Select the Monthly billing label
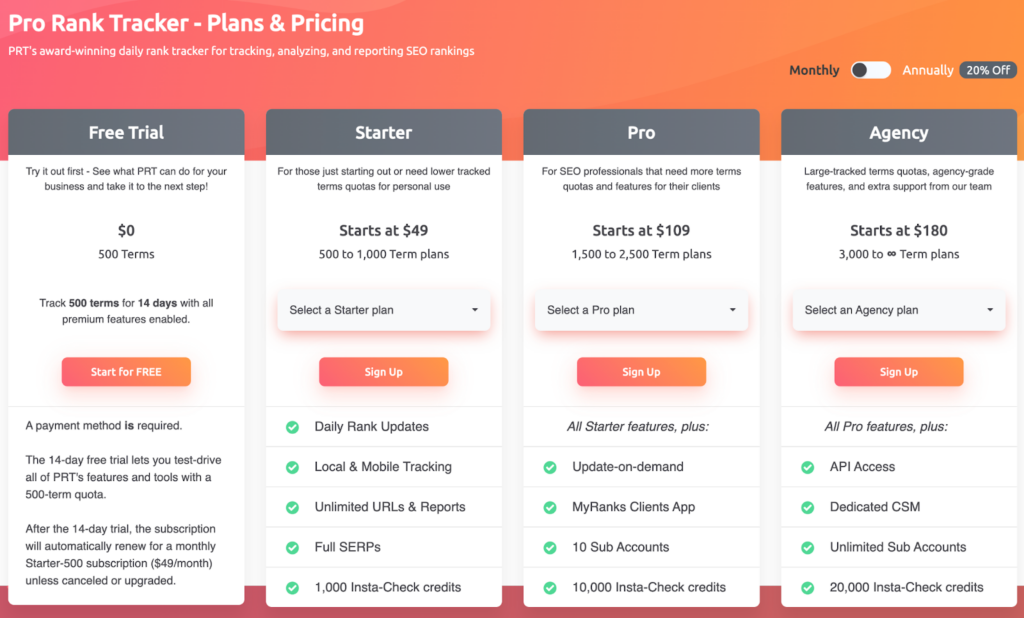The image size is (1024, 618). [x=814, y=70]
